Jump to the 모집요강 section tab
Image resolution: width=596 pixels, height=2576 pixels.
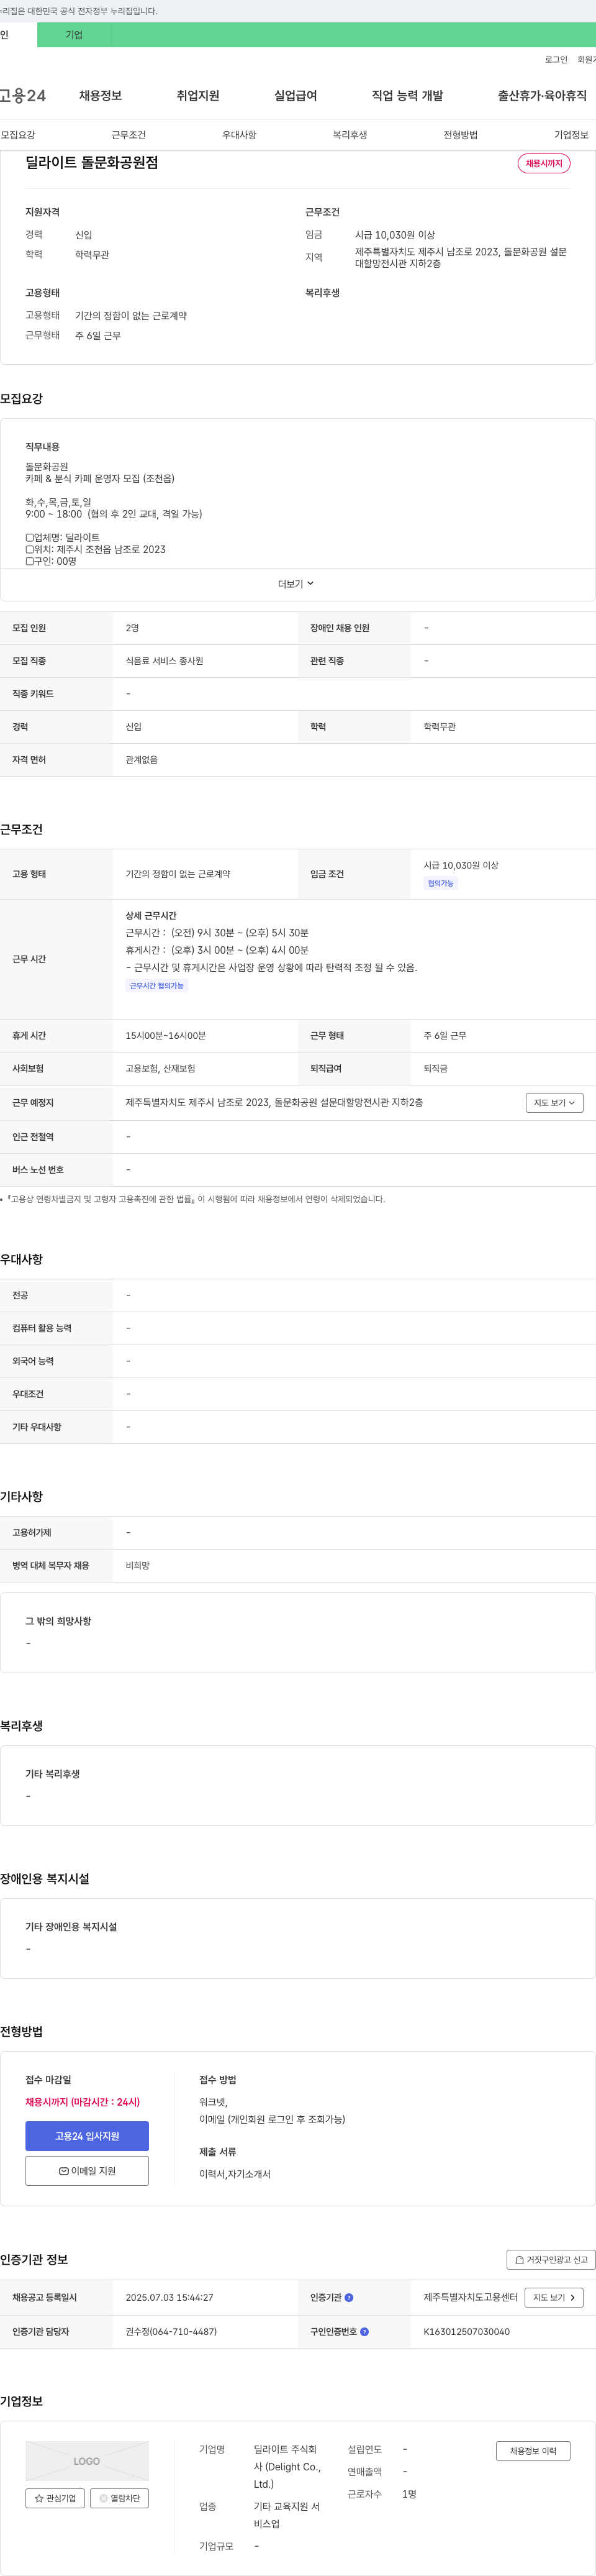point(18,135)
